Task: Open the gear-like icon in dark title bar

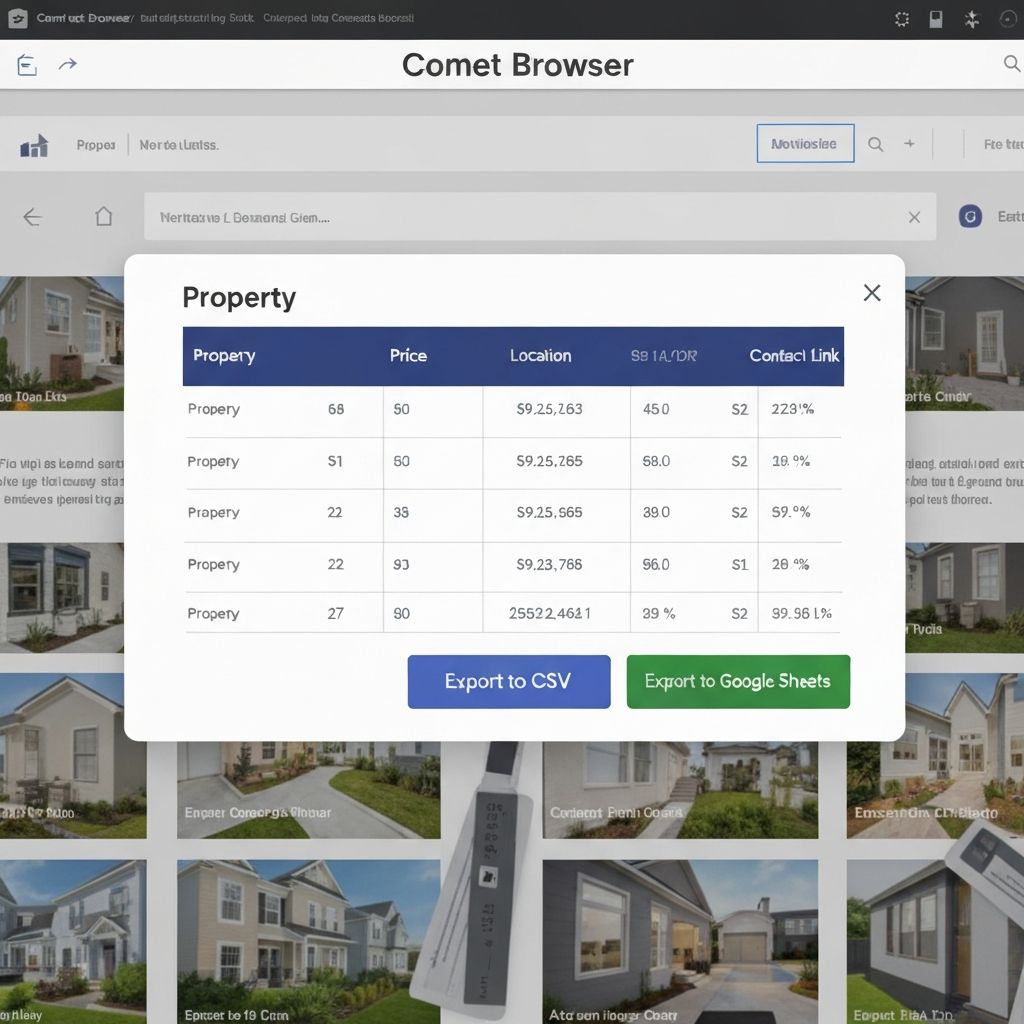Action: click(x=902, y=19)
